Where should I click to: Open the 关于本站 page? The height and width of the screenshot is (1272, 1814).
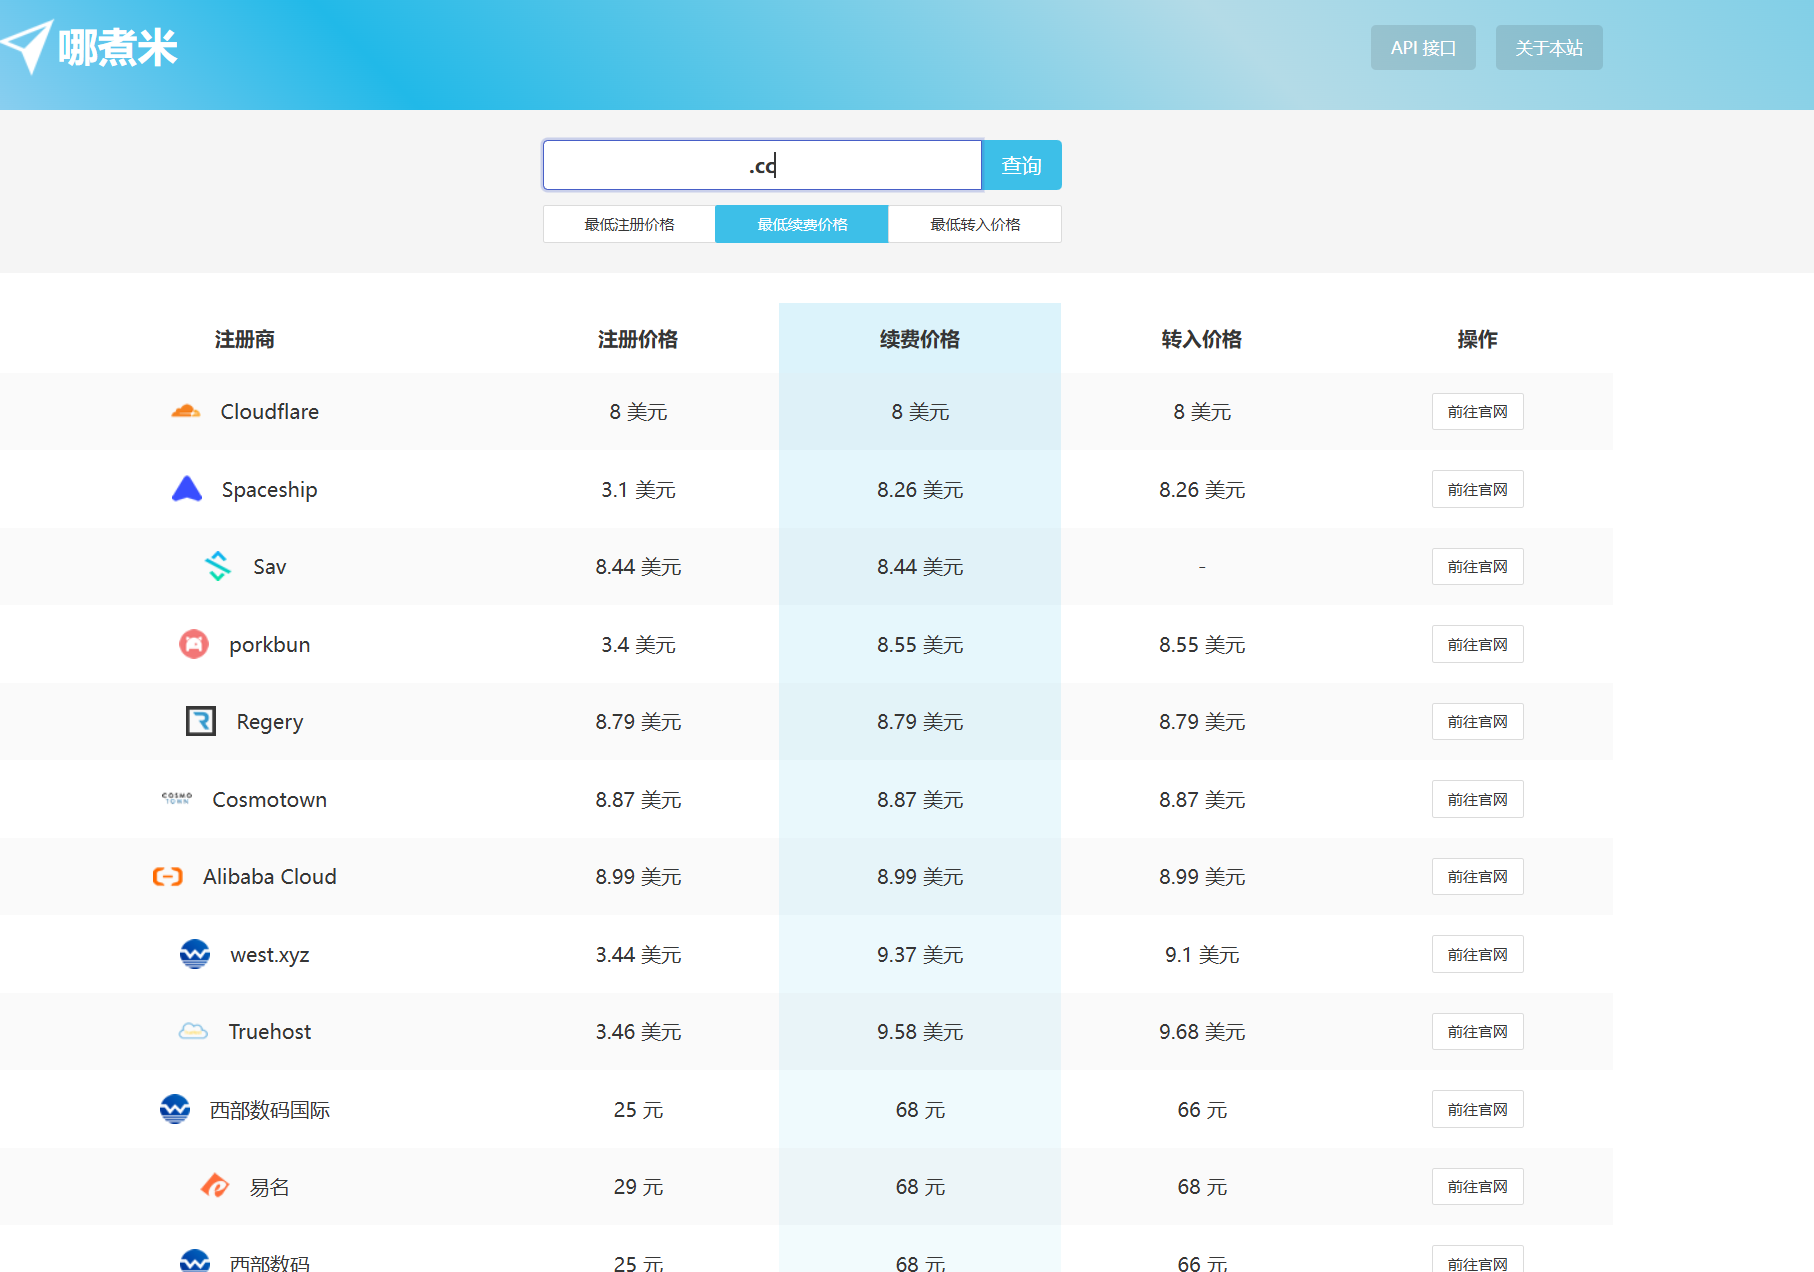coord(1549,48)
